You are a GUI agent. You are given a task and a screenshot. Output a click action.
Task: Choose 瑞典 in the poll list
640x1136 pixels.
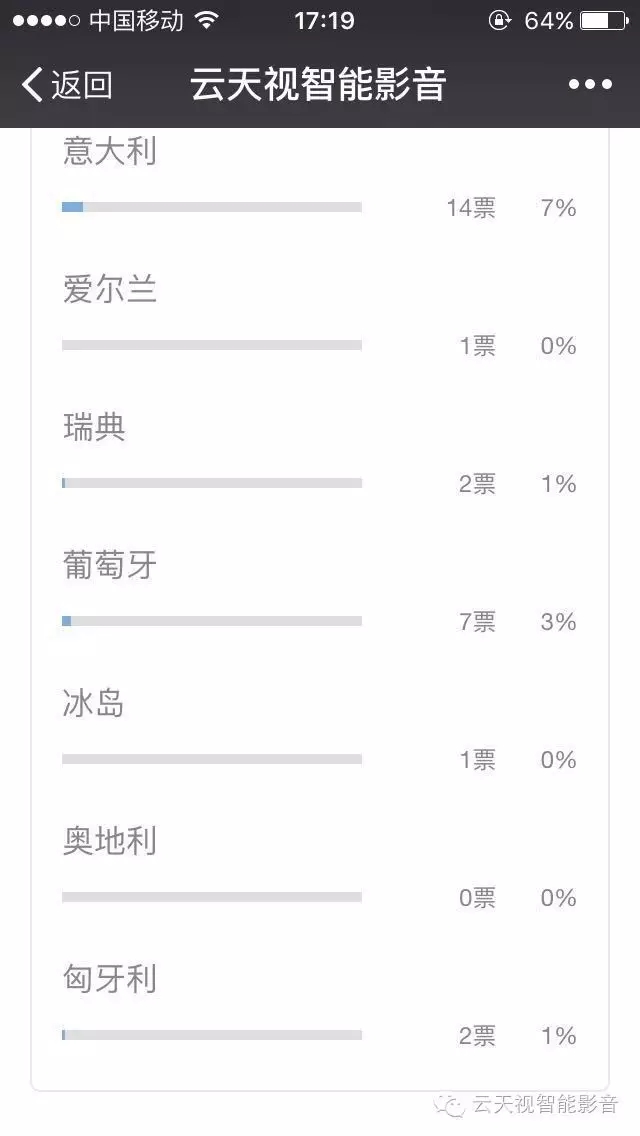(x=93, y=427)
